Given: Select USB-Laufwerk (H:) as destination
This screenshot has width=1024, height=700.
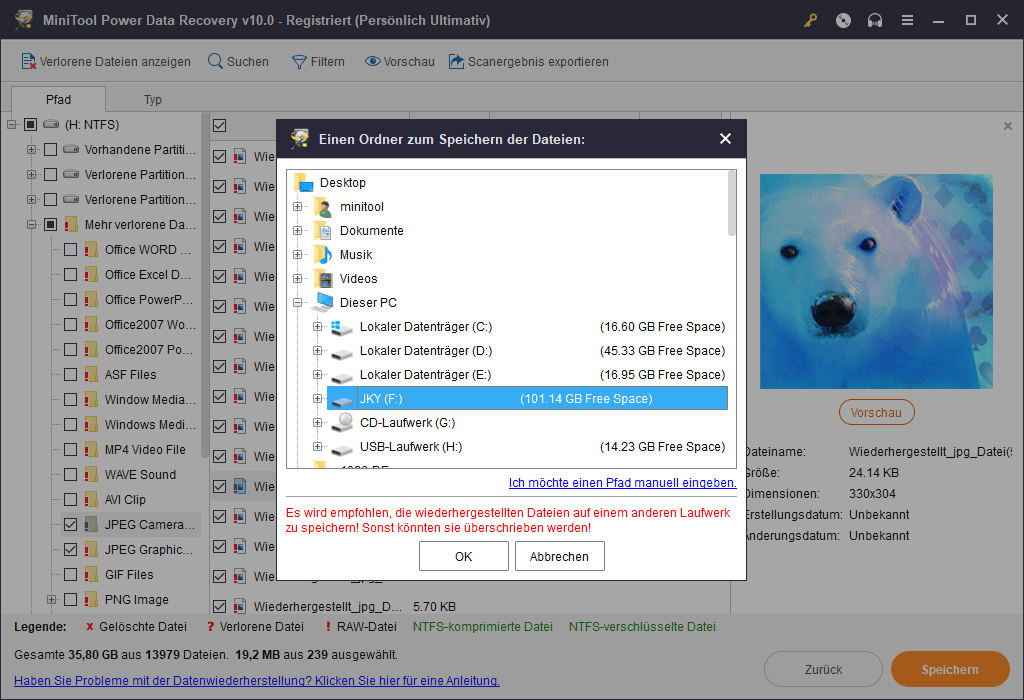Looking at the screenshot, I should coord(410,447).
